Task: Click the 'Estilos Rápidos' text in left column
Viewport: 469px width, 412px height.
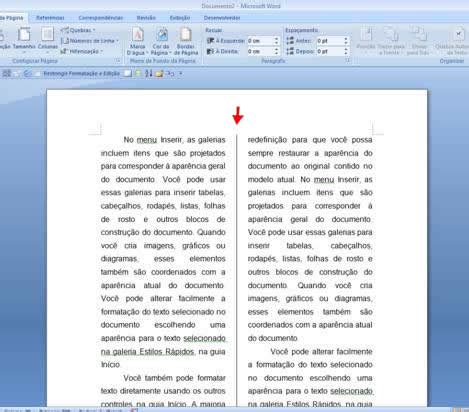Action: click(x=167, y=351)
